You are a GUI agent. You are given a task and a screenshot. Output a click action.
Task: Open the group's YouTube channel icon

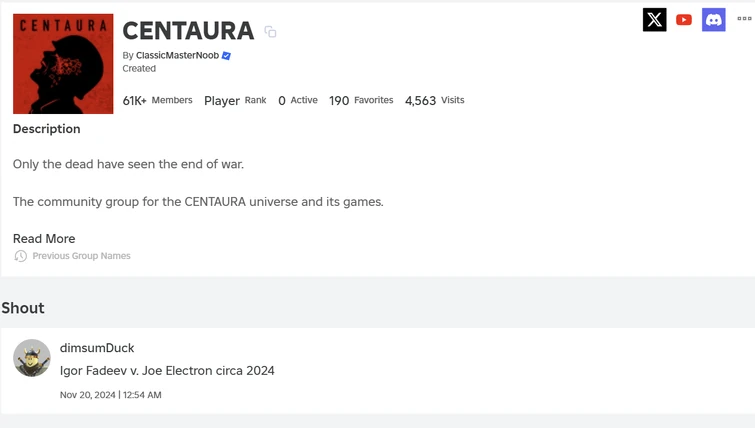pos(684,19)
